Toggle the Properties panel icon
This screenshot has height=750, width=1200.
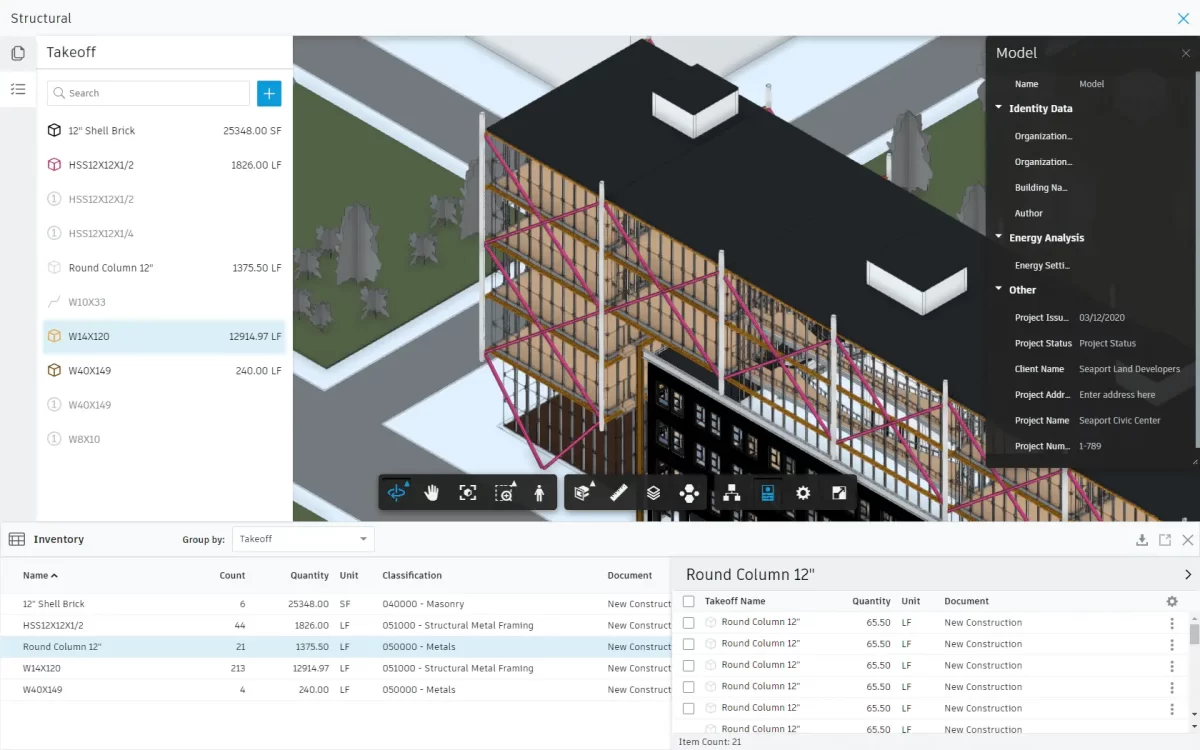[x=767, y=492]
